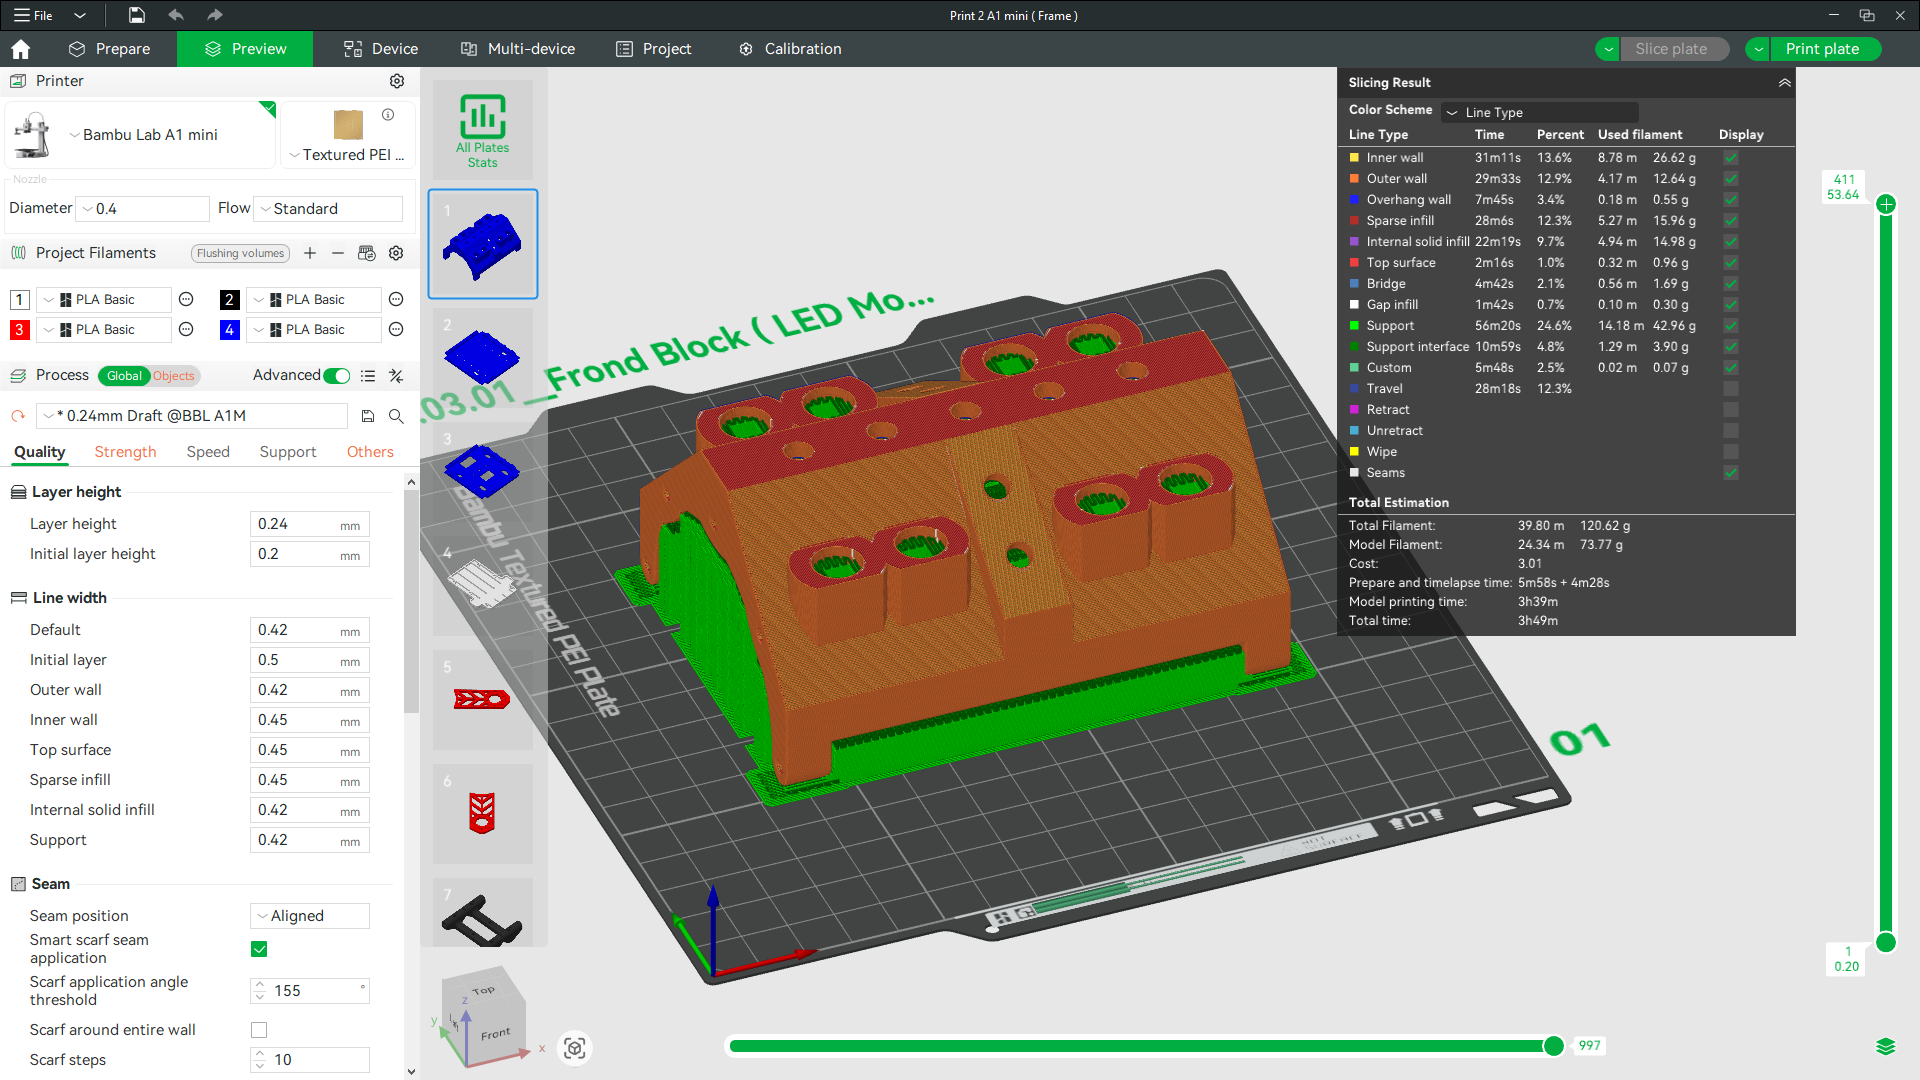Add a filament with the plus icon
This screenshot has height=1080, width=1920.
(310, 253)
